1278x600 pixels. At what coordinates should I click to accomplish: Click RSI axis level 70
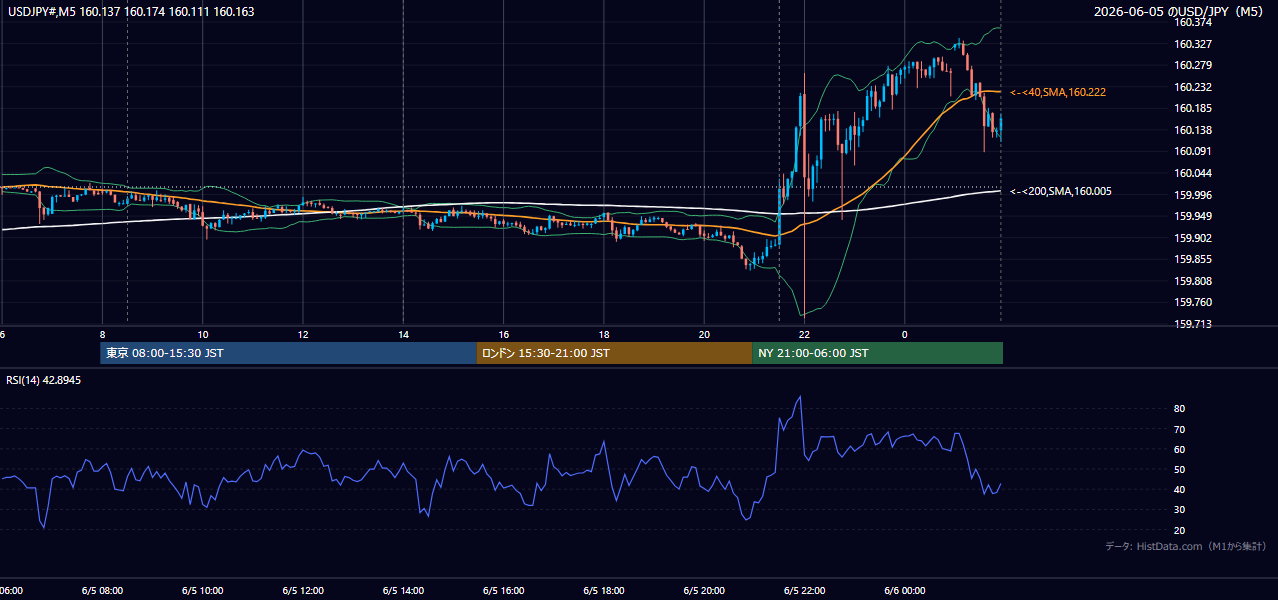1180,429
